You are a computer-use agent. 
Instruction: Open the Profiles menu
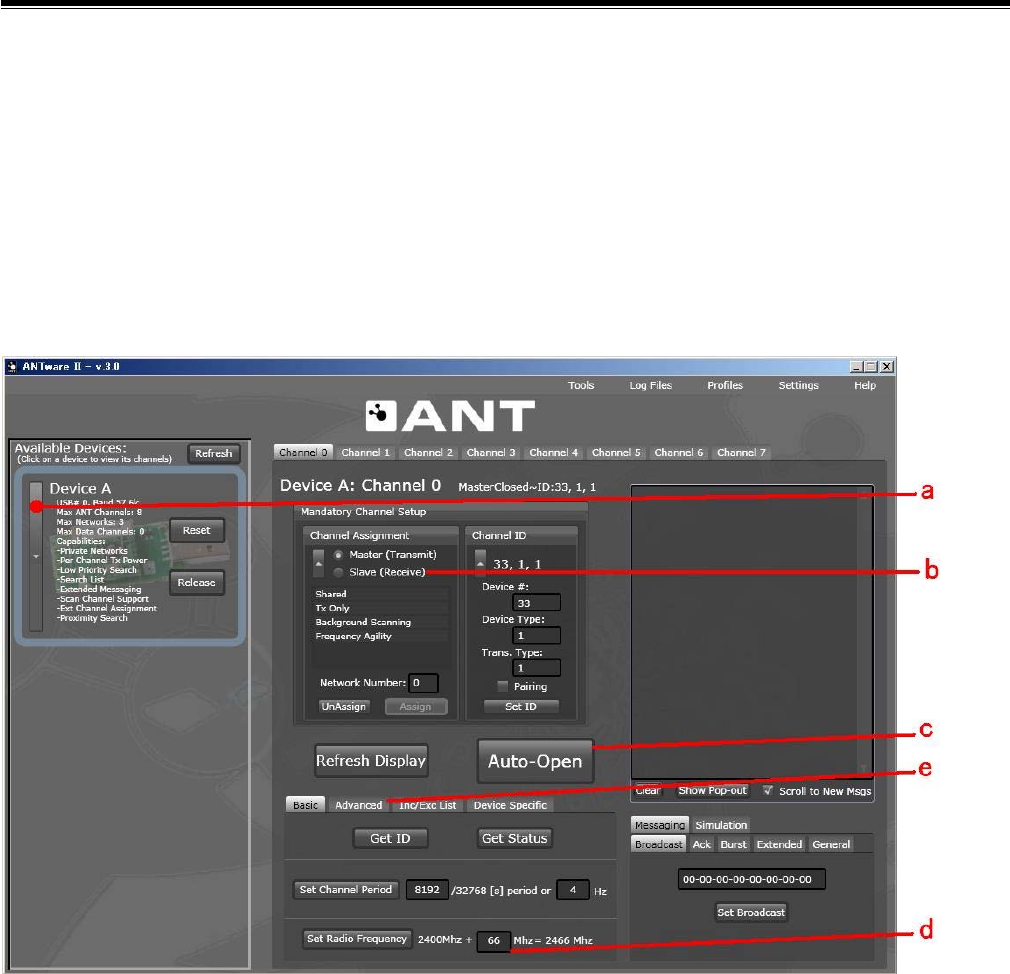[725, 385]
